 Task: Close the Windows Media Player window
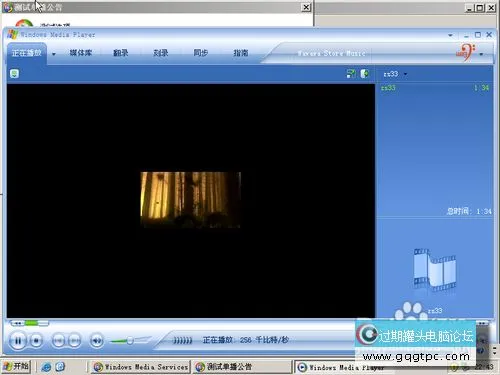pos(489,35)
